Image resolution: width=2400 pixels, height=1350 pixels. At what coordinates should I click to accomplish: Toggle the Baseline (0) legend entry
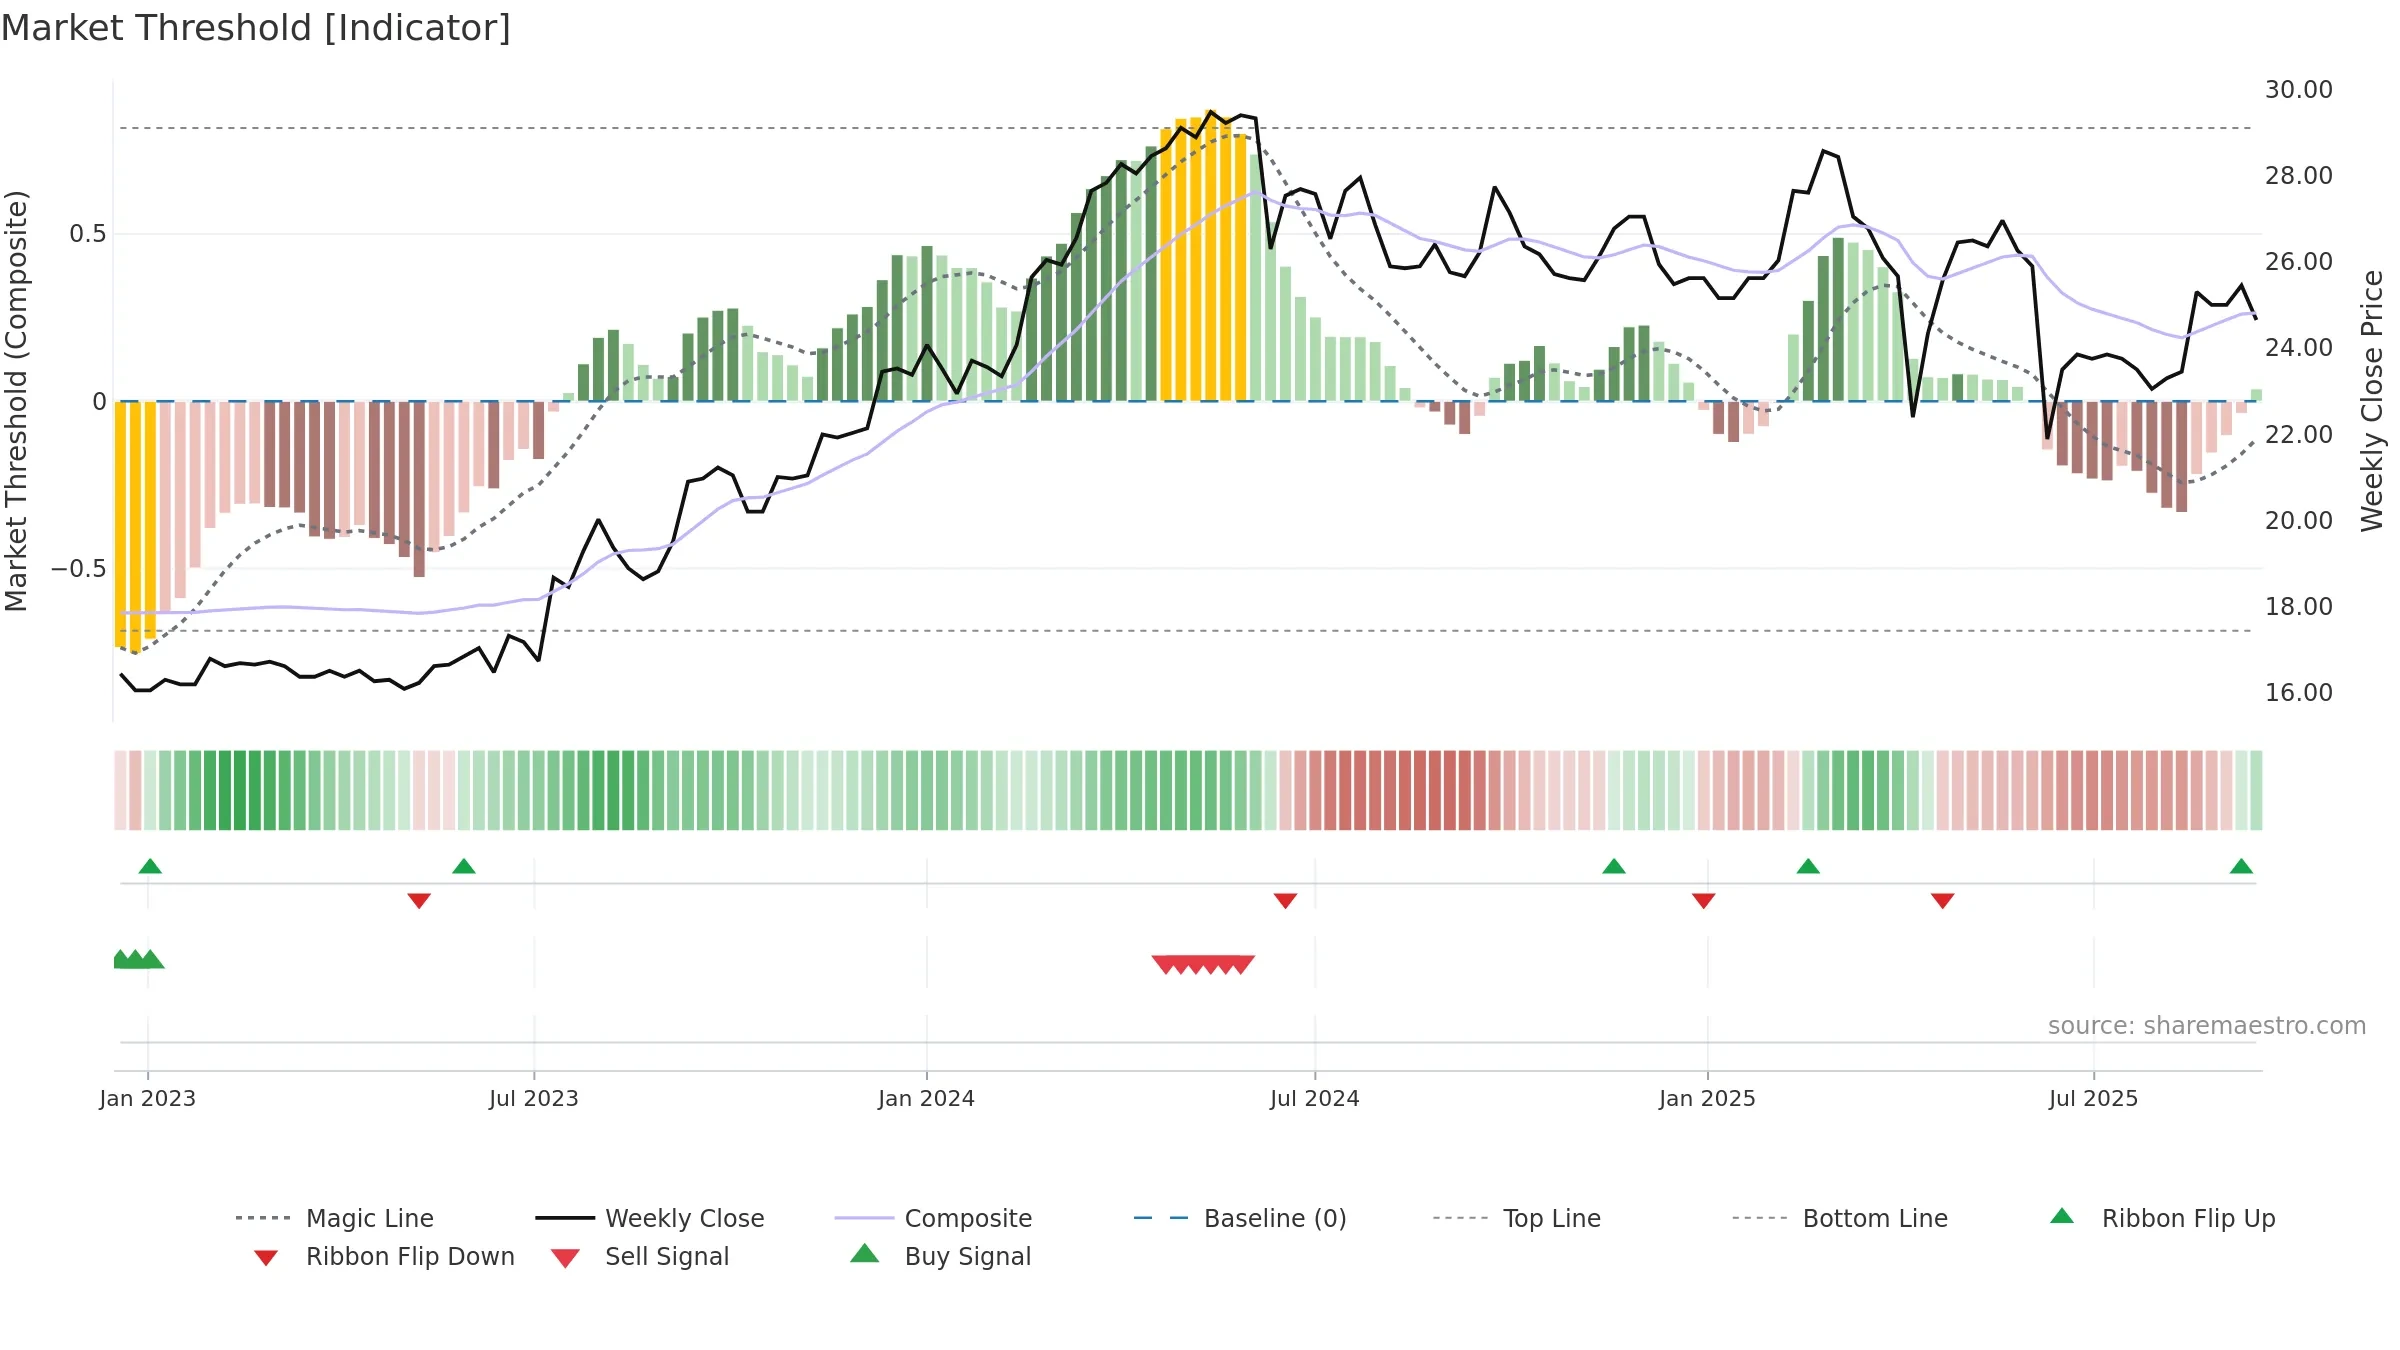(x=1240, y=1218)
